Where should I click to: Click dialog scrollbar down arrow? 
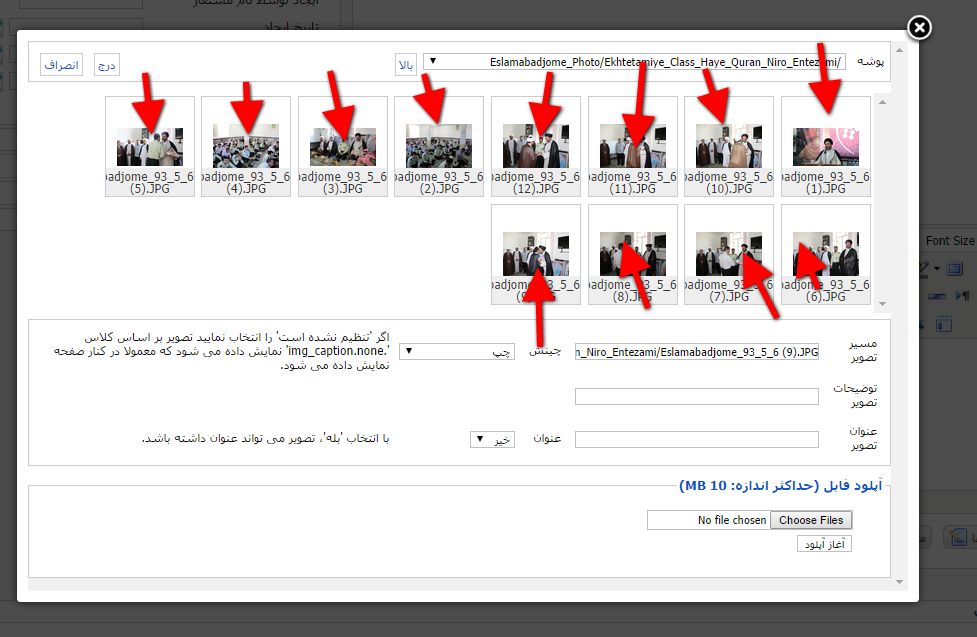[899, 582]
